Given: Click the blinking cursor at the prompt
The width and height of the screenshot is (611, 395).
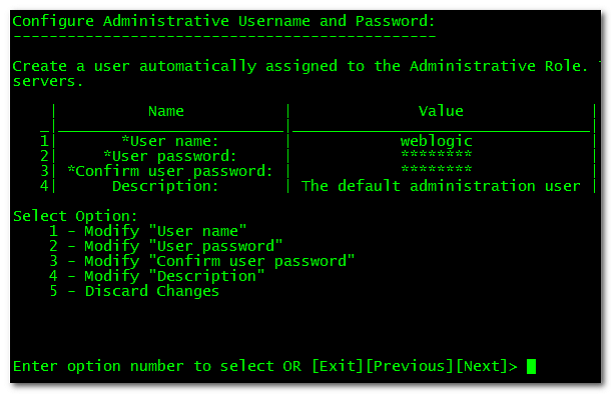Looking at the screenshot, I should pos(531,367).
